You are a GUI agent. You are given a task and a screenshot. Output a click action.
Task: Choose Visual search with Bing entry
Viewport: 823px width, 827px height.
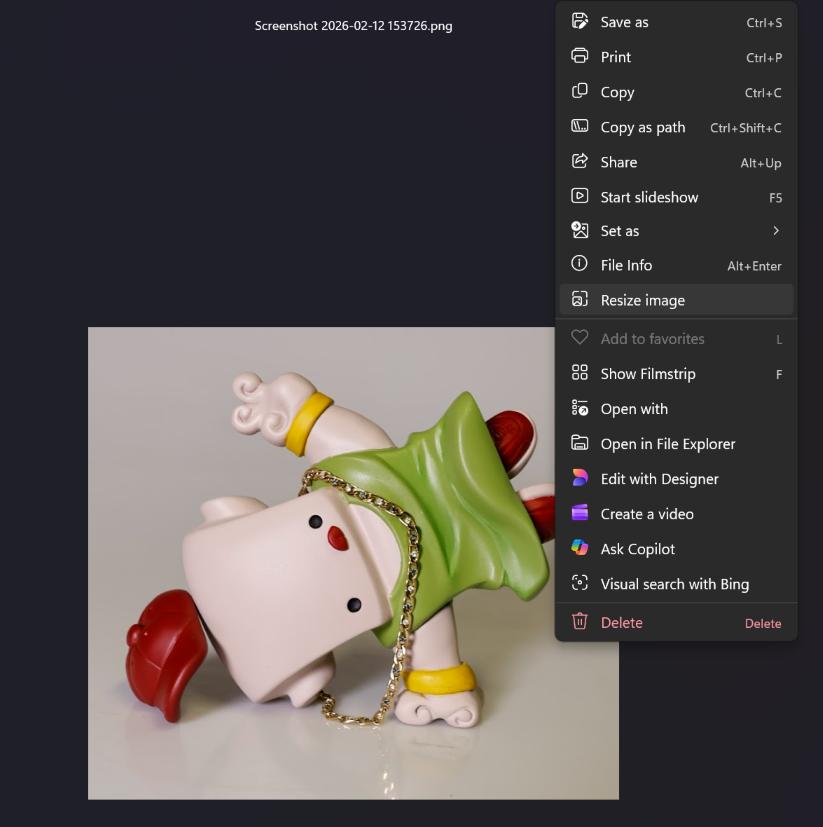pyautogui.click(x=676, y=584)
